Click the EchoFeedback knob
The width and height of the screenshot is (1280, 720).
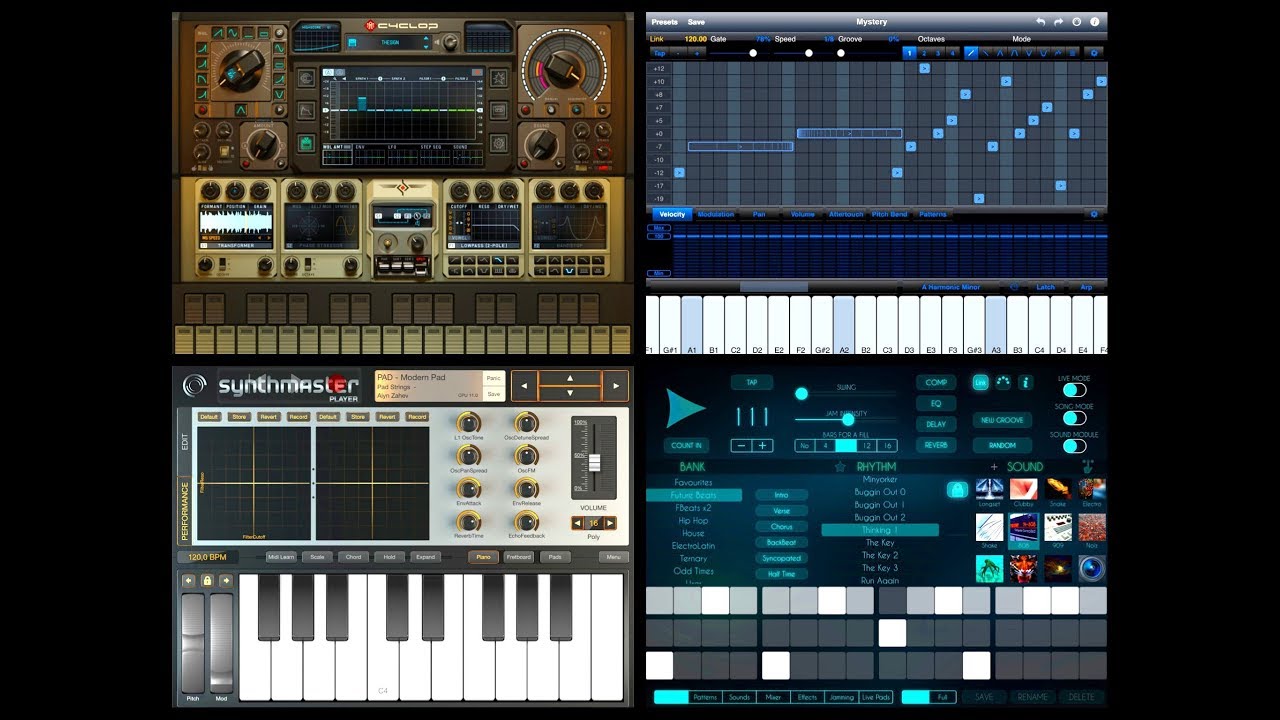(x=526, y=520)
